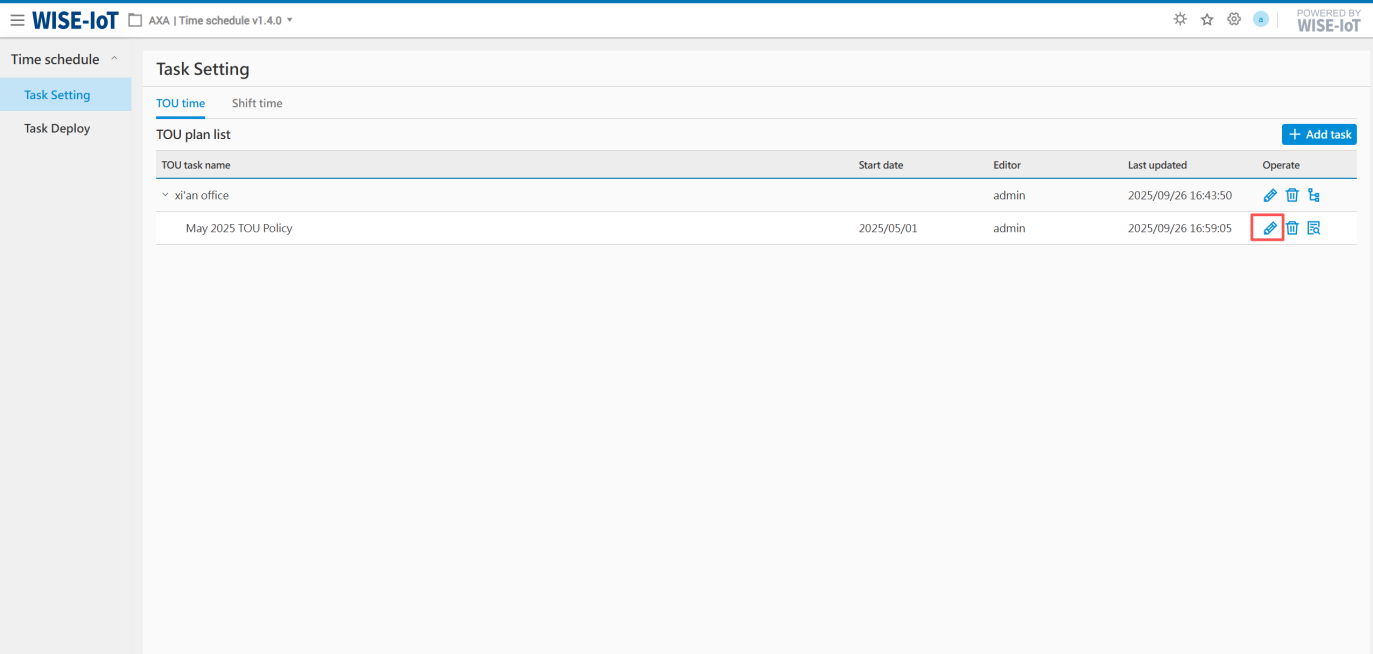Edit the May 2025 TOU Policy task
Screen dimensions: 1373x654
click(1269, 228)
